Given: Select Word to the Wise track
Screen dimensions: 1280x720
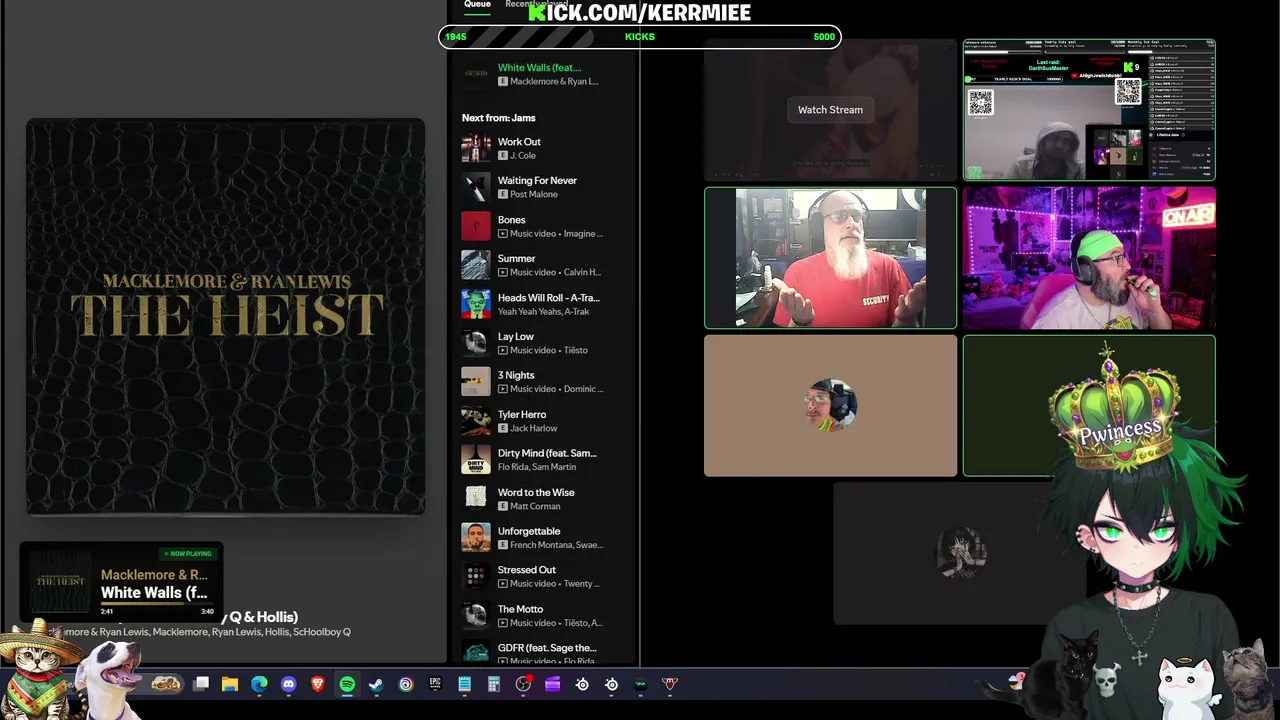Looking at the screenshot, I should point(536,493).
